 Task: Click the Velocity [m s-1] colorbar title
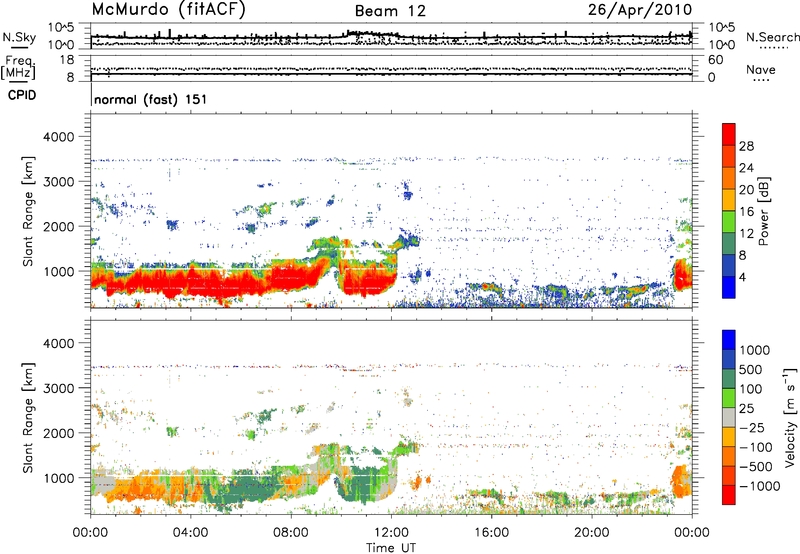coord(791,417)
